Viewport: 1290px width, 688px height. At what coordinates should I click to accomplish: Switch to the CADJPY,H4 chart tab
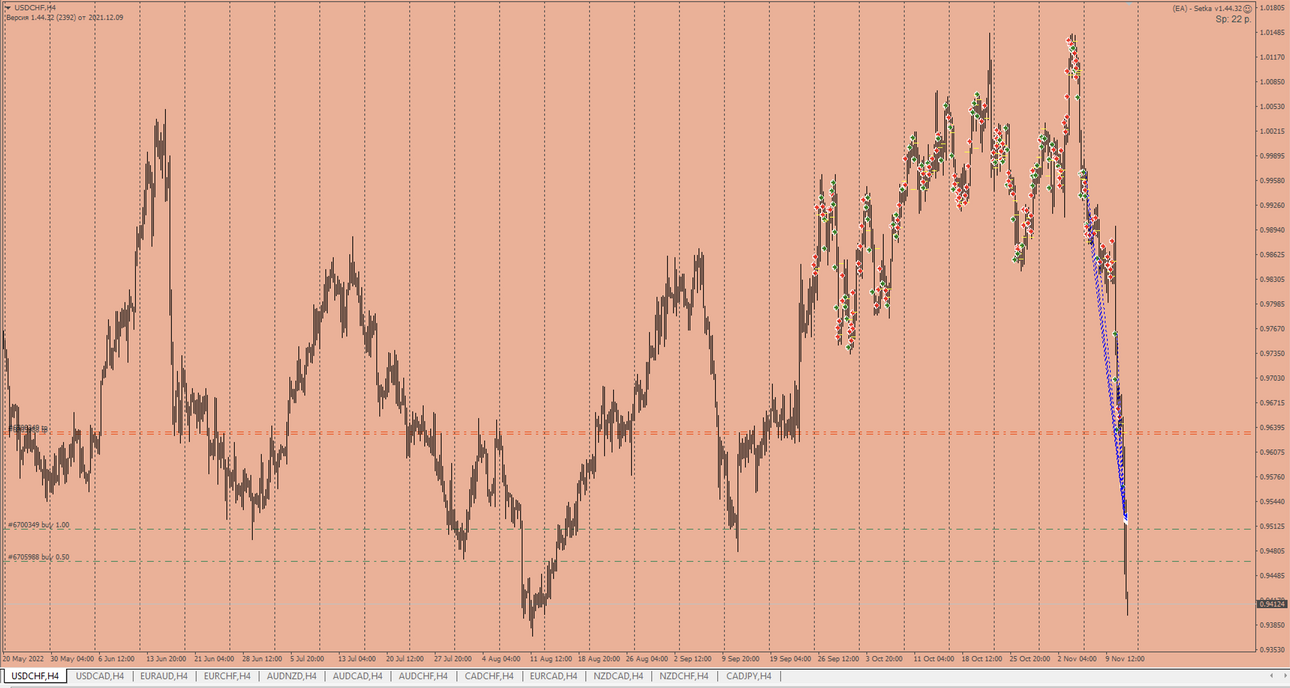coord(749,677)
